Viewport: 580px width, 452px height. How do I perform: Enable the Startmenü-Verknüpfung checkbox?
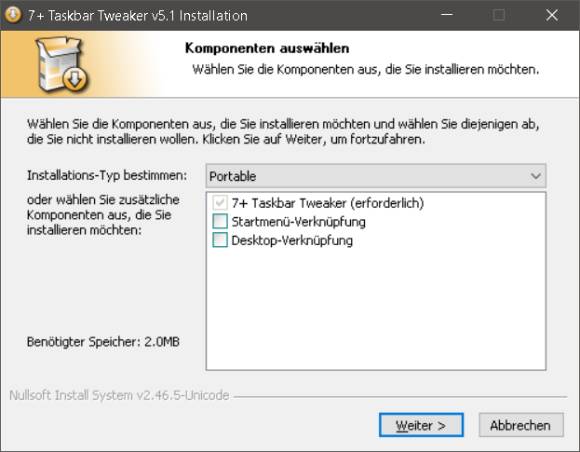pos(220,221)
